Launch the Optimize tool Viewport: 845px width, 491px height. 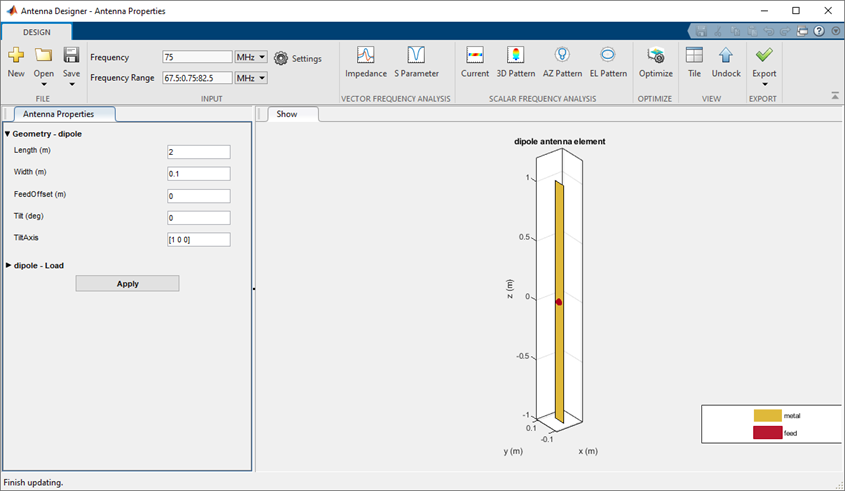[656, 56]
